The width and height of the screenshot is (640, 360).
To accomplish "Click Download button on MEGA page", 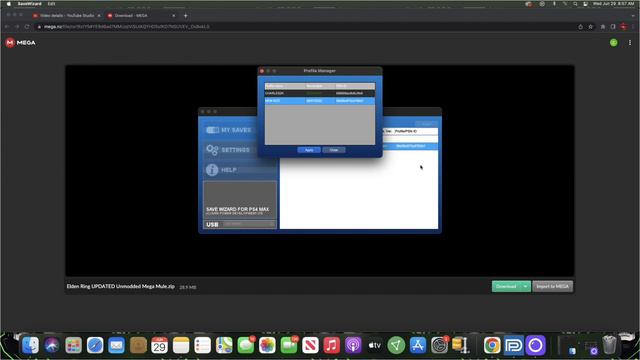I will [x=506, y=287].
